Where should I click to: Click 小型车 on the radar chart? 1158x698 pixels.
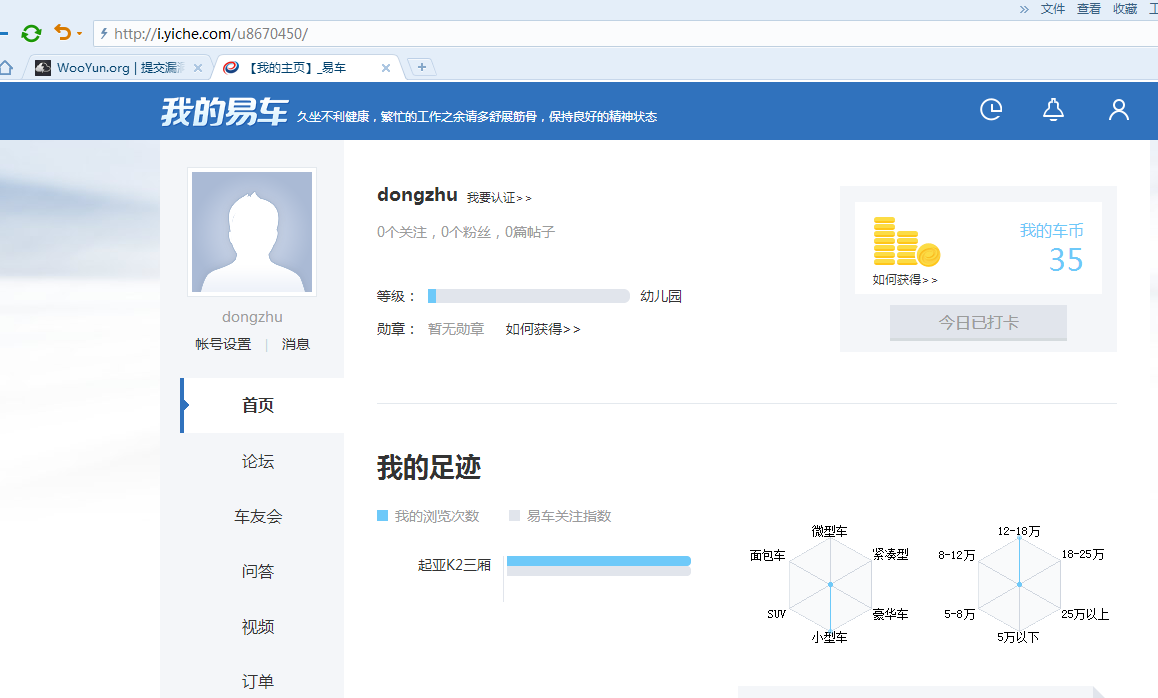[829, 637]
